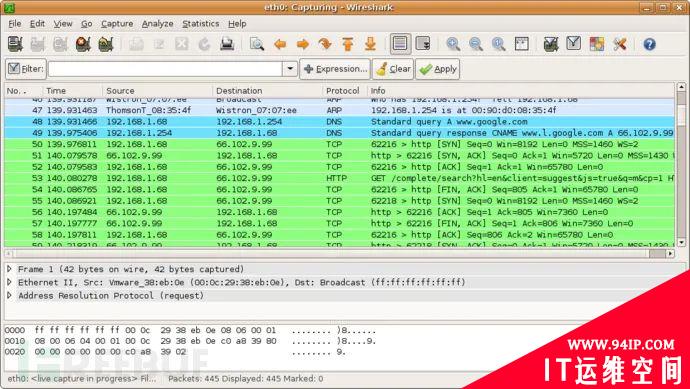Screen dimensions: 690x389
Task: Open the Expression... dialog button
Action: [335, 69]
